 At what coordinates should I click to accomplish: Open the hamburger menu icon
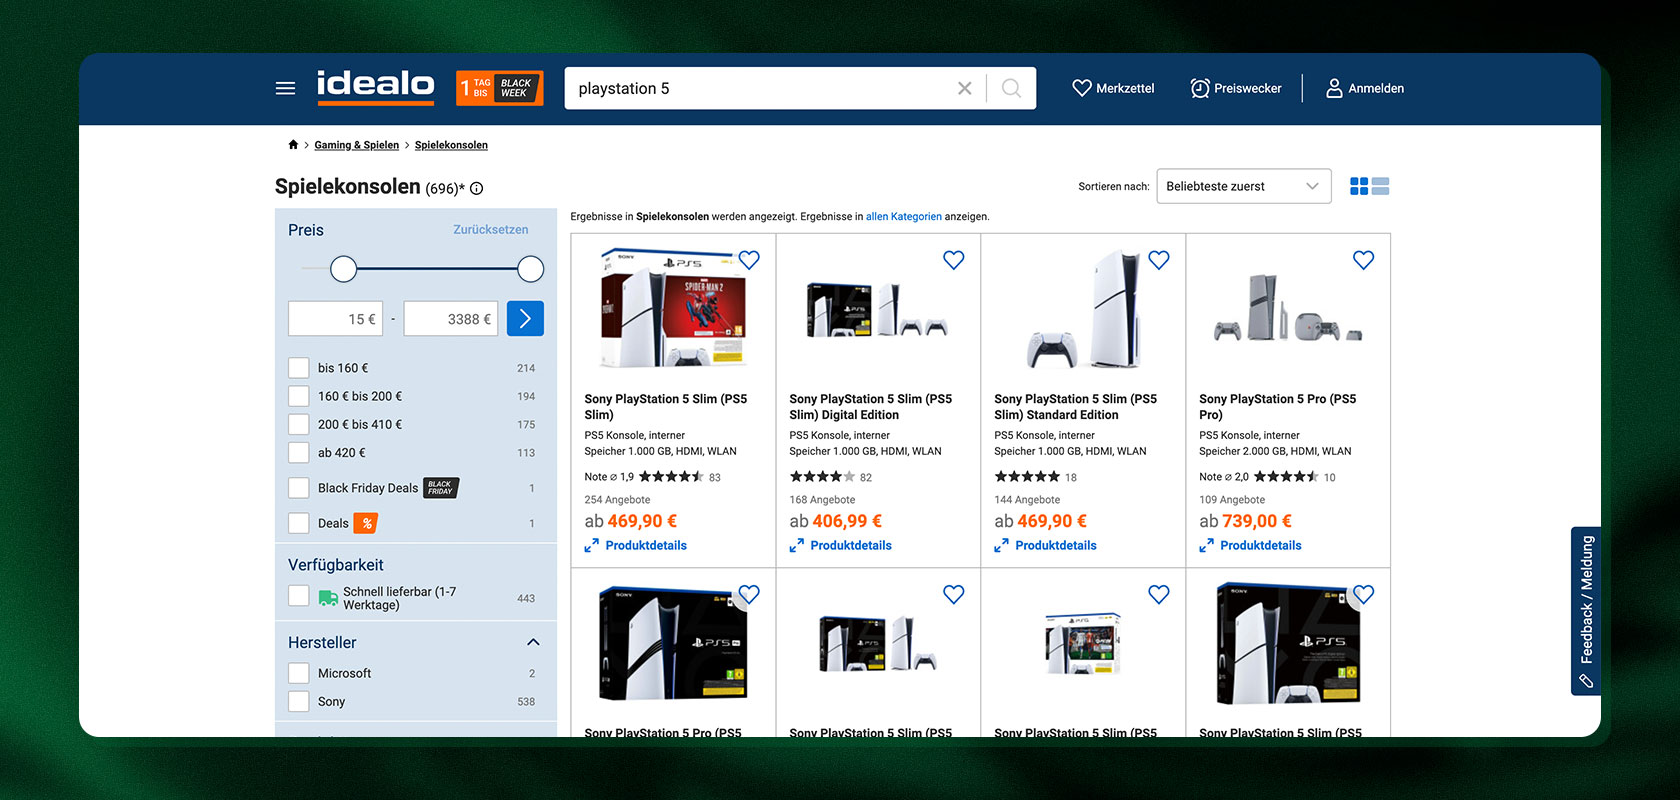point(285,88)
